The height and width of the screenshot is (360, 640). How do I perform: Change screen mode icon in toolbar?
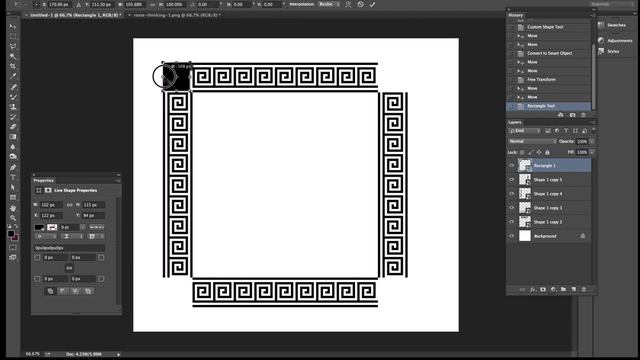[x=13, y=258]
